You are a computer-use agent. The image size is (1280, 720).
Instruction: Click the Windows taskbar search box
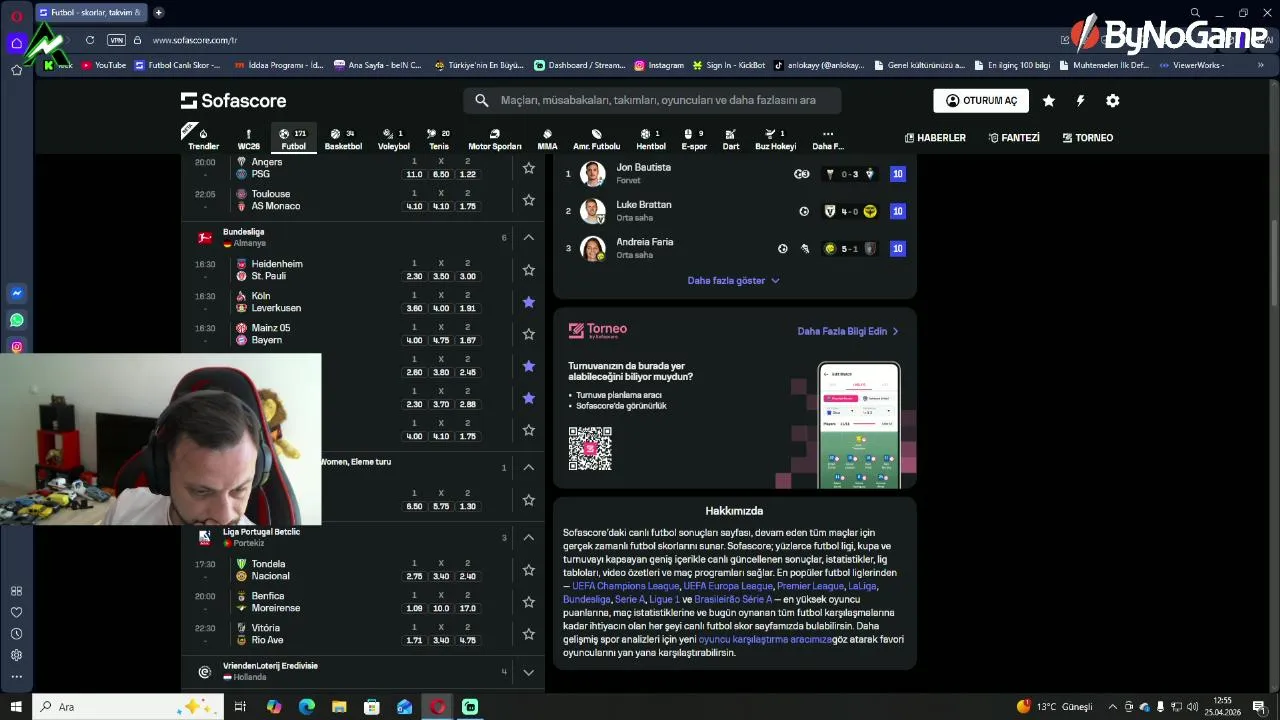(x=130, y=707)
